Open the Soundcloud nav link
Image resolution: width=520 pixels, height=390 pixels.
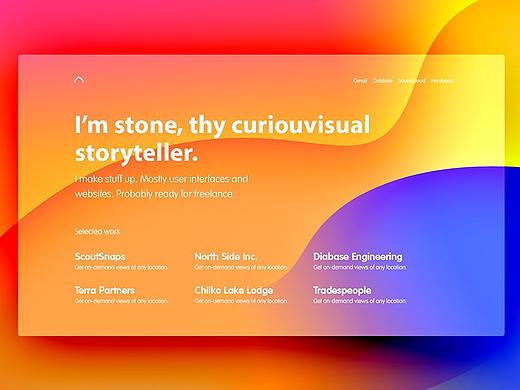(412, 81)
